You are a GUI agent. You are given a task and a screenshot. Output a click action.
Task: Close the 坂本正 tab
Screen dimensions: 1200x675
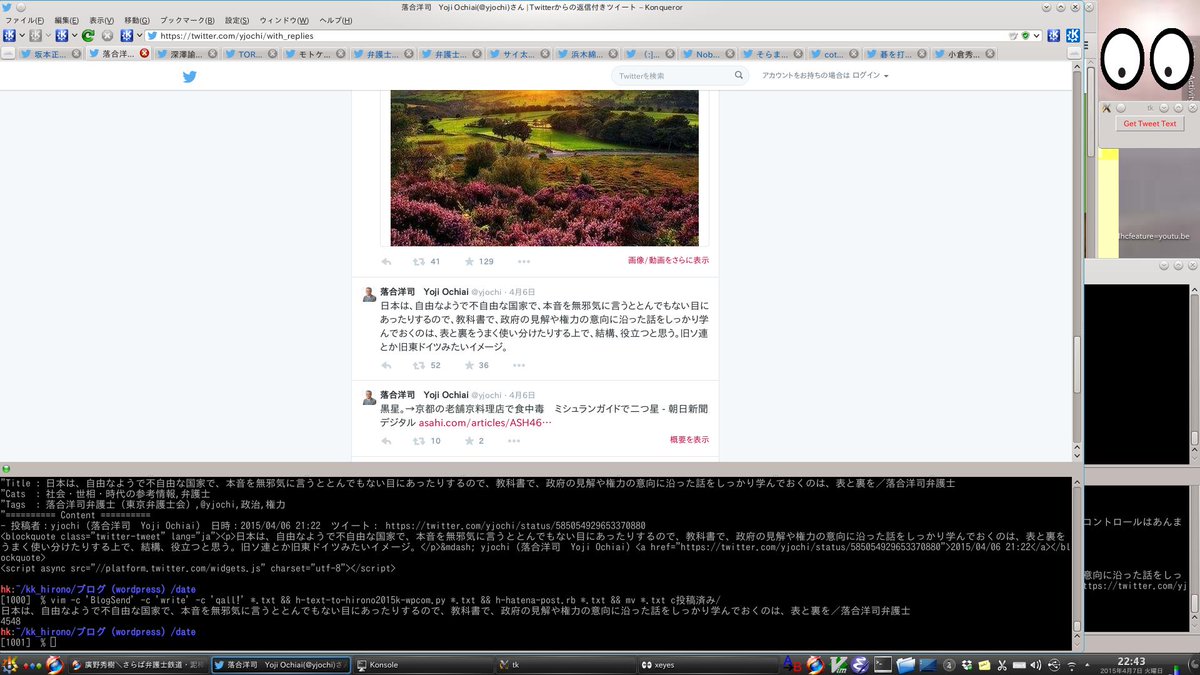[76, 53]
